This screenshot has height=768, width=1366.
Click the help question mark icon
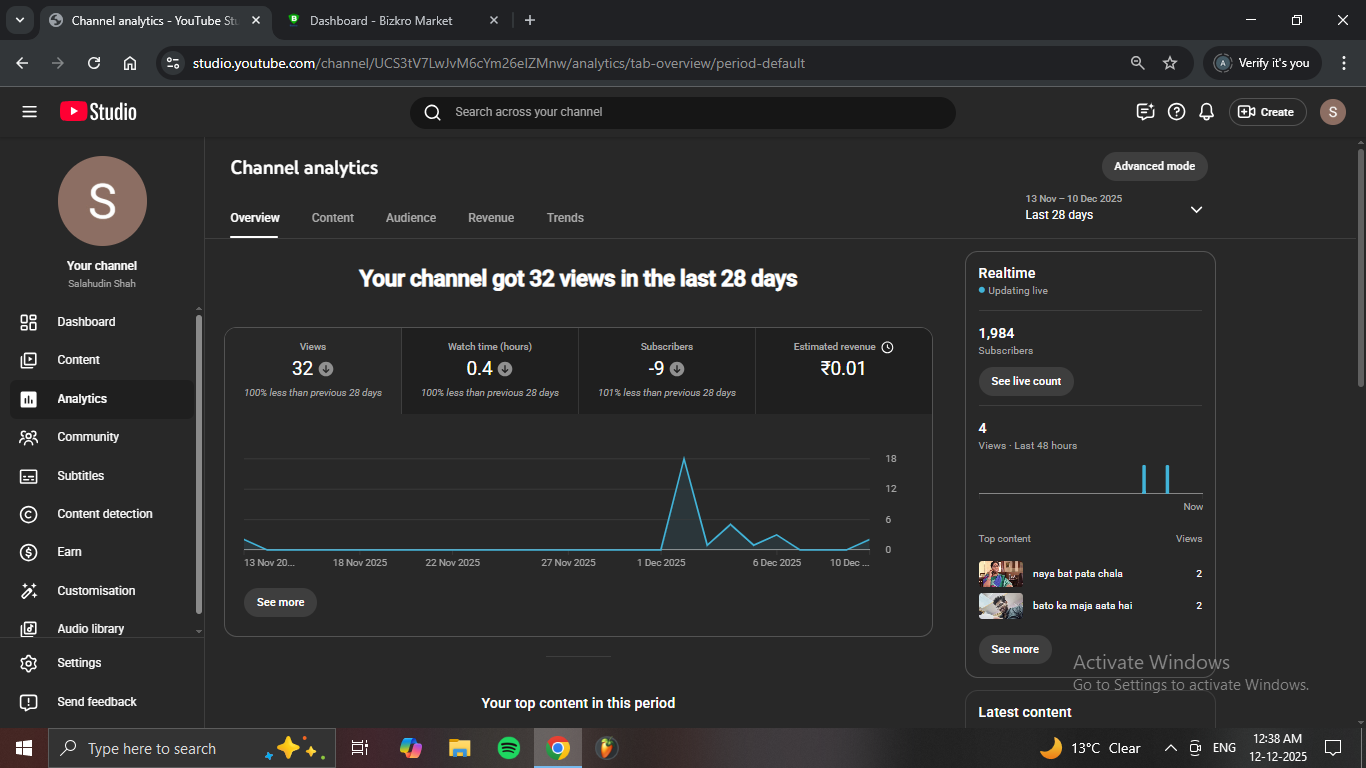pyautogui.click(x=1176, y=112)
